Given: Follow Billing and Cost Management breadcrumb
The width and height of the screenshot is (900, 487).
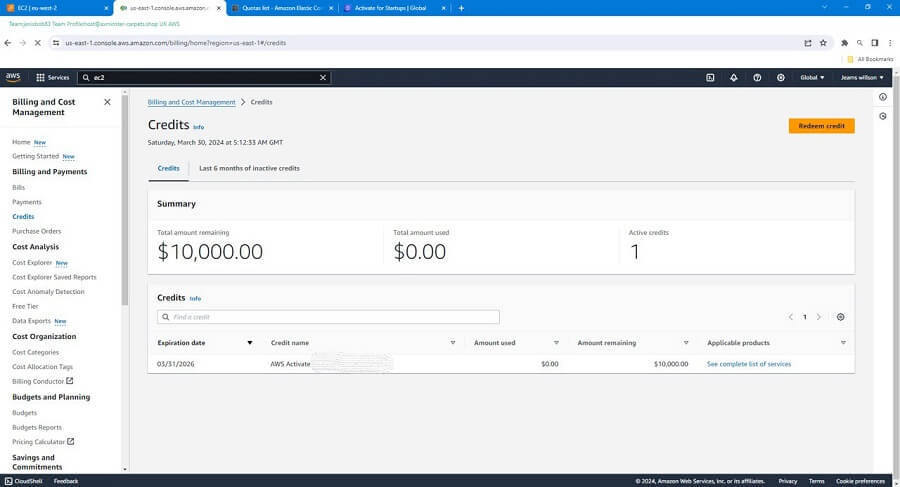Looking at the screenshot, I should coord(191,102).
